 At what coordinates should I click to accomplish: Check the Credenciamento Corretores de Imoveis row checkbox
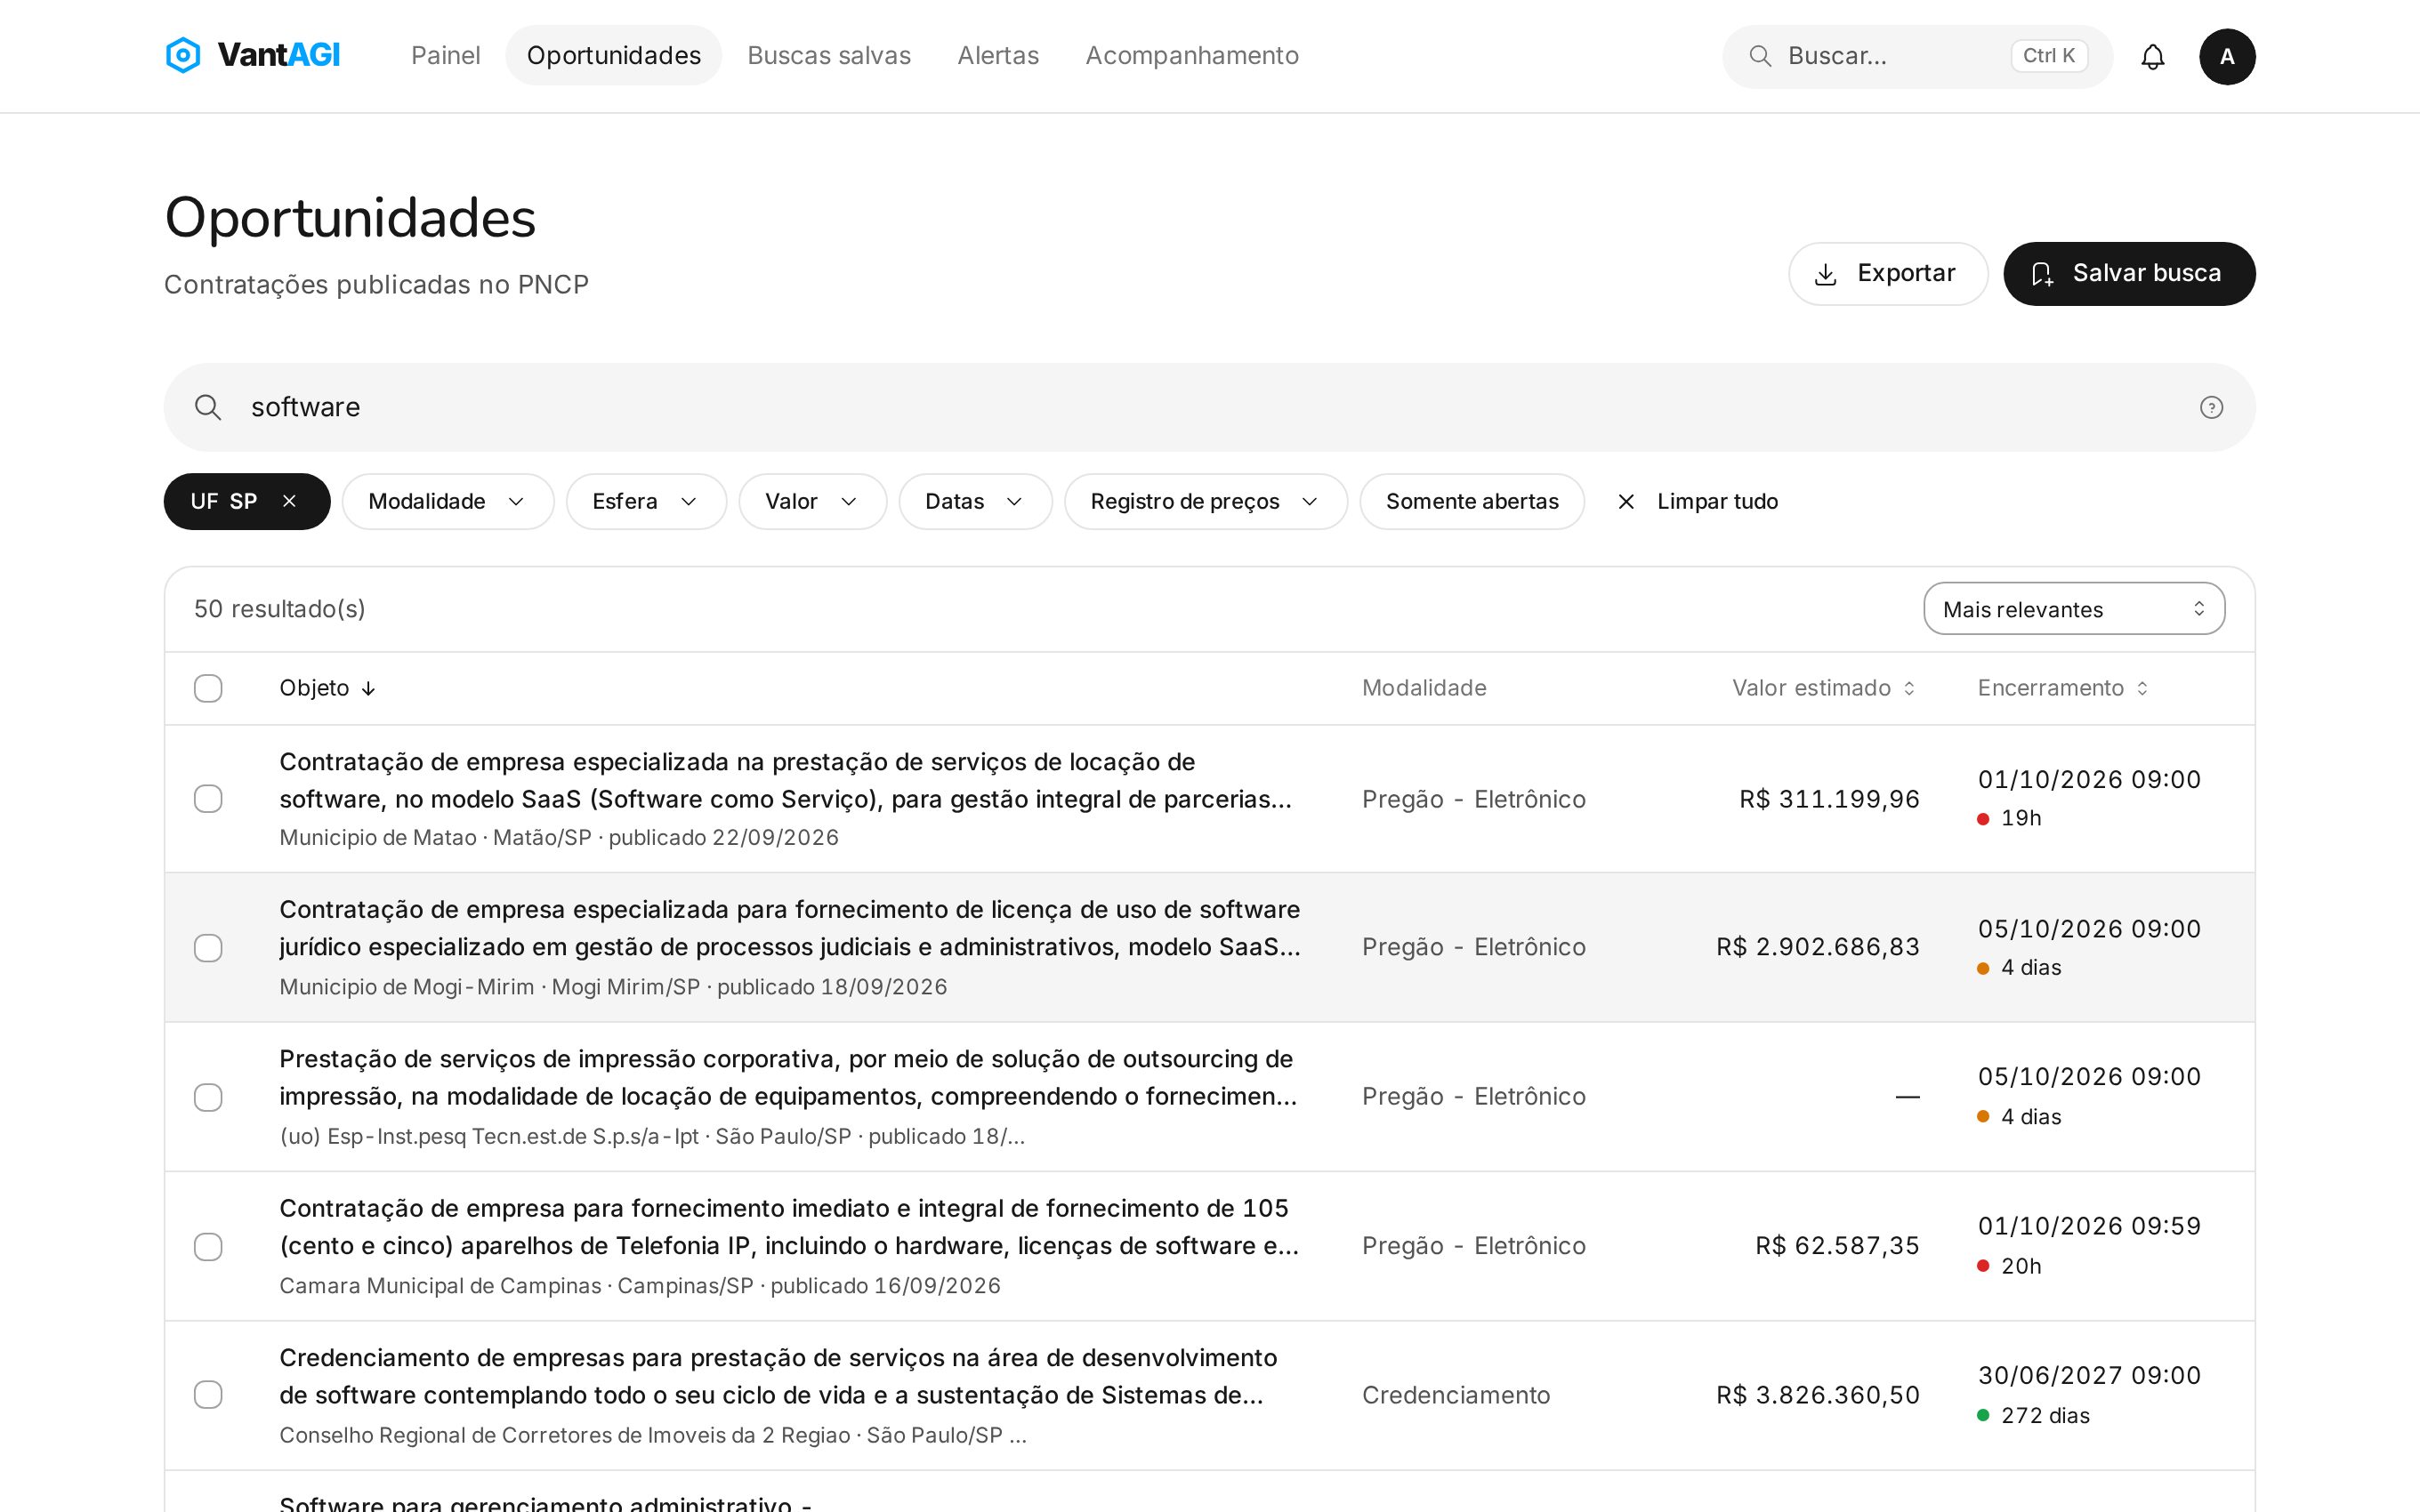coord(208,1394)
